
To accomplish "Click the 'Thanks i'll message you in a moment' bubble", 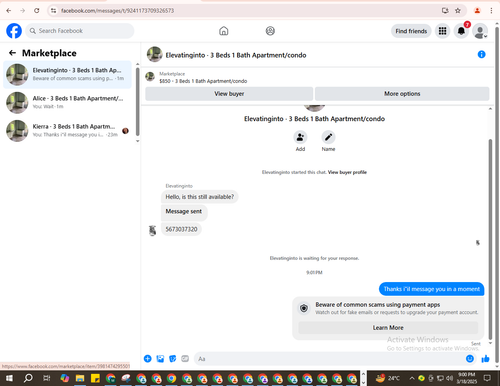I will [x=431, y=289].
